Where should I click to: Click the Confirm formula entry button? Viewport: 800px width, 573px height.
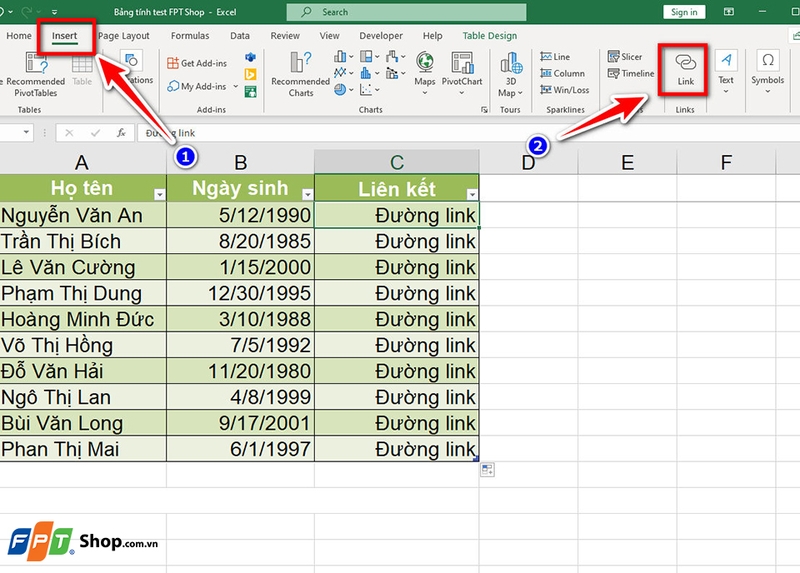click(x=95, y=133)
